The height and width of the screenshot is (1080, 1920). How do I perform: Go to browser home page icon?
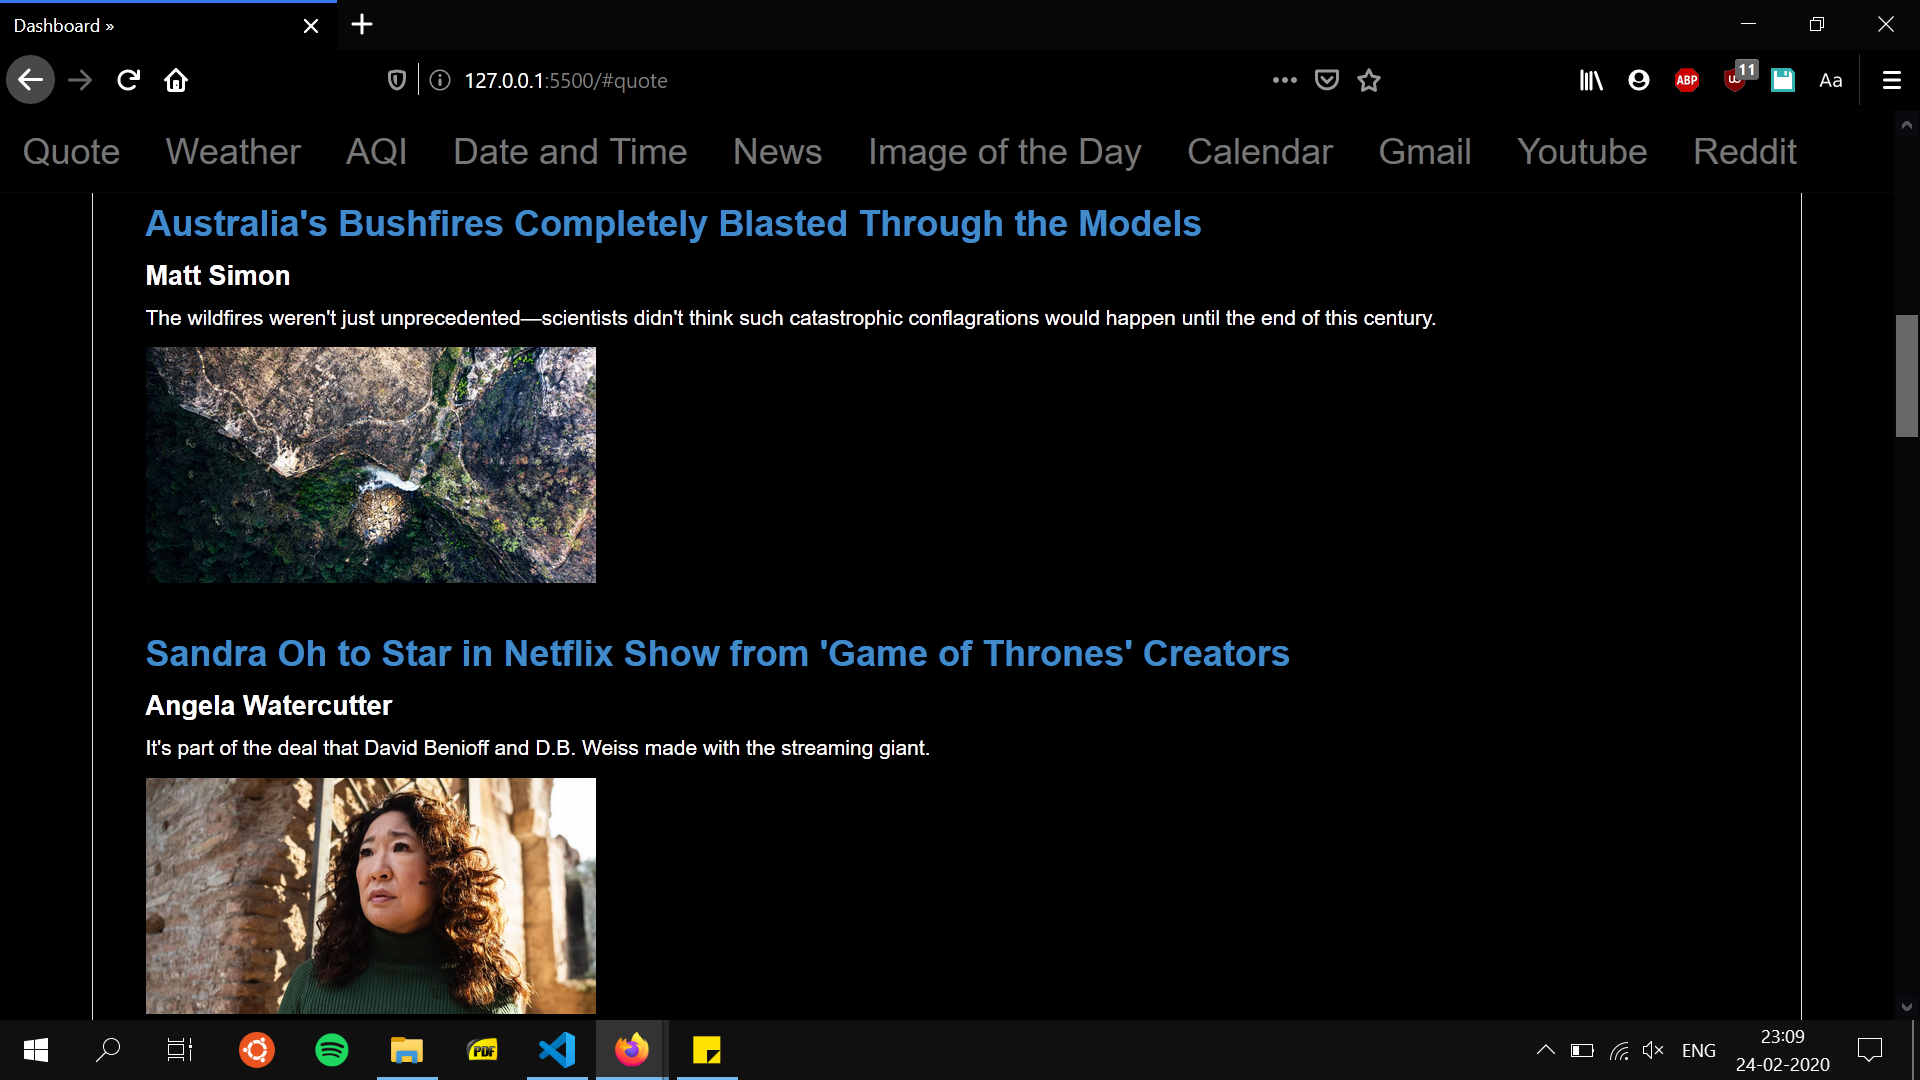tap(176, 80)
